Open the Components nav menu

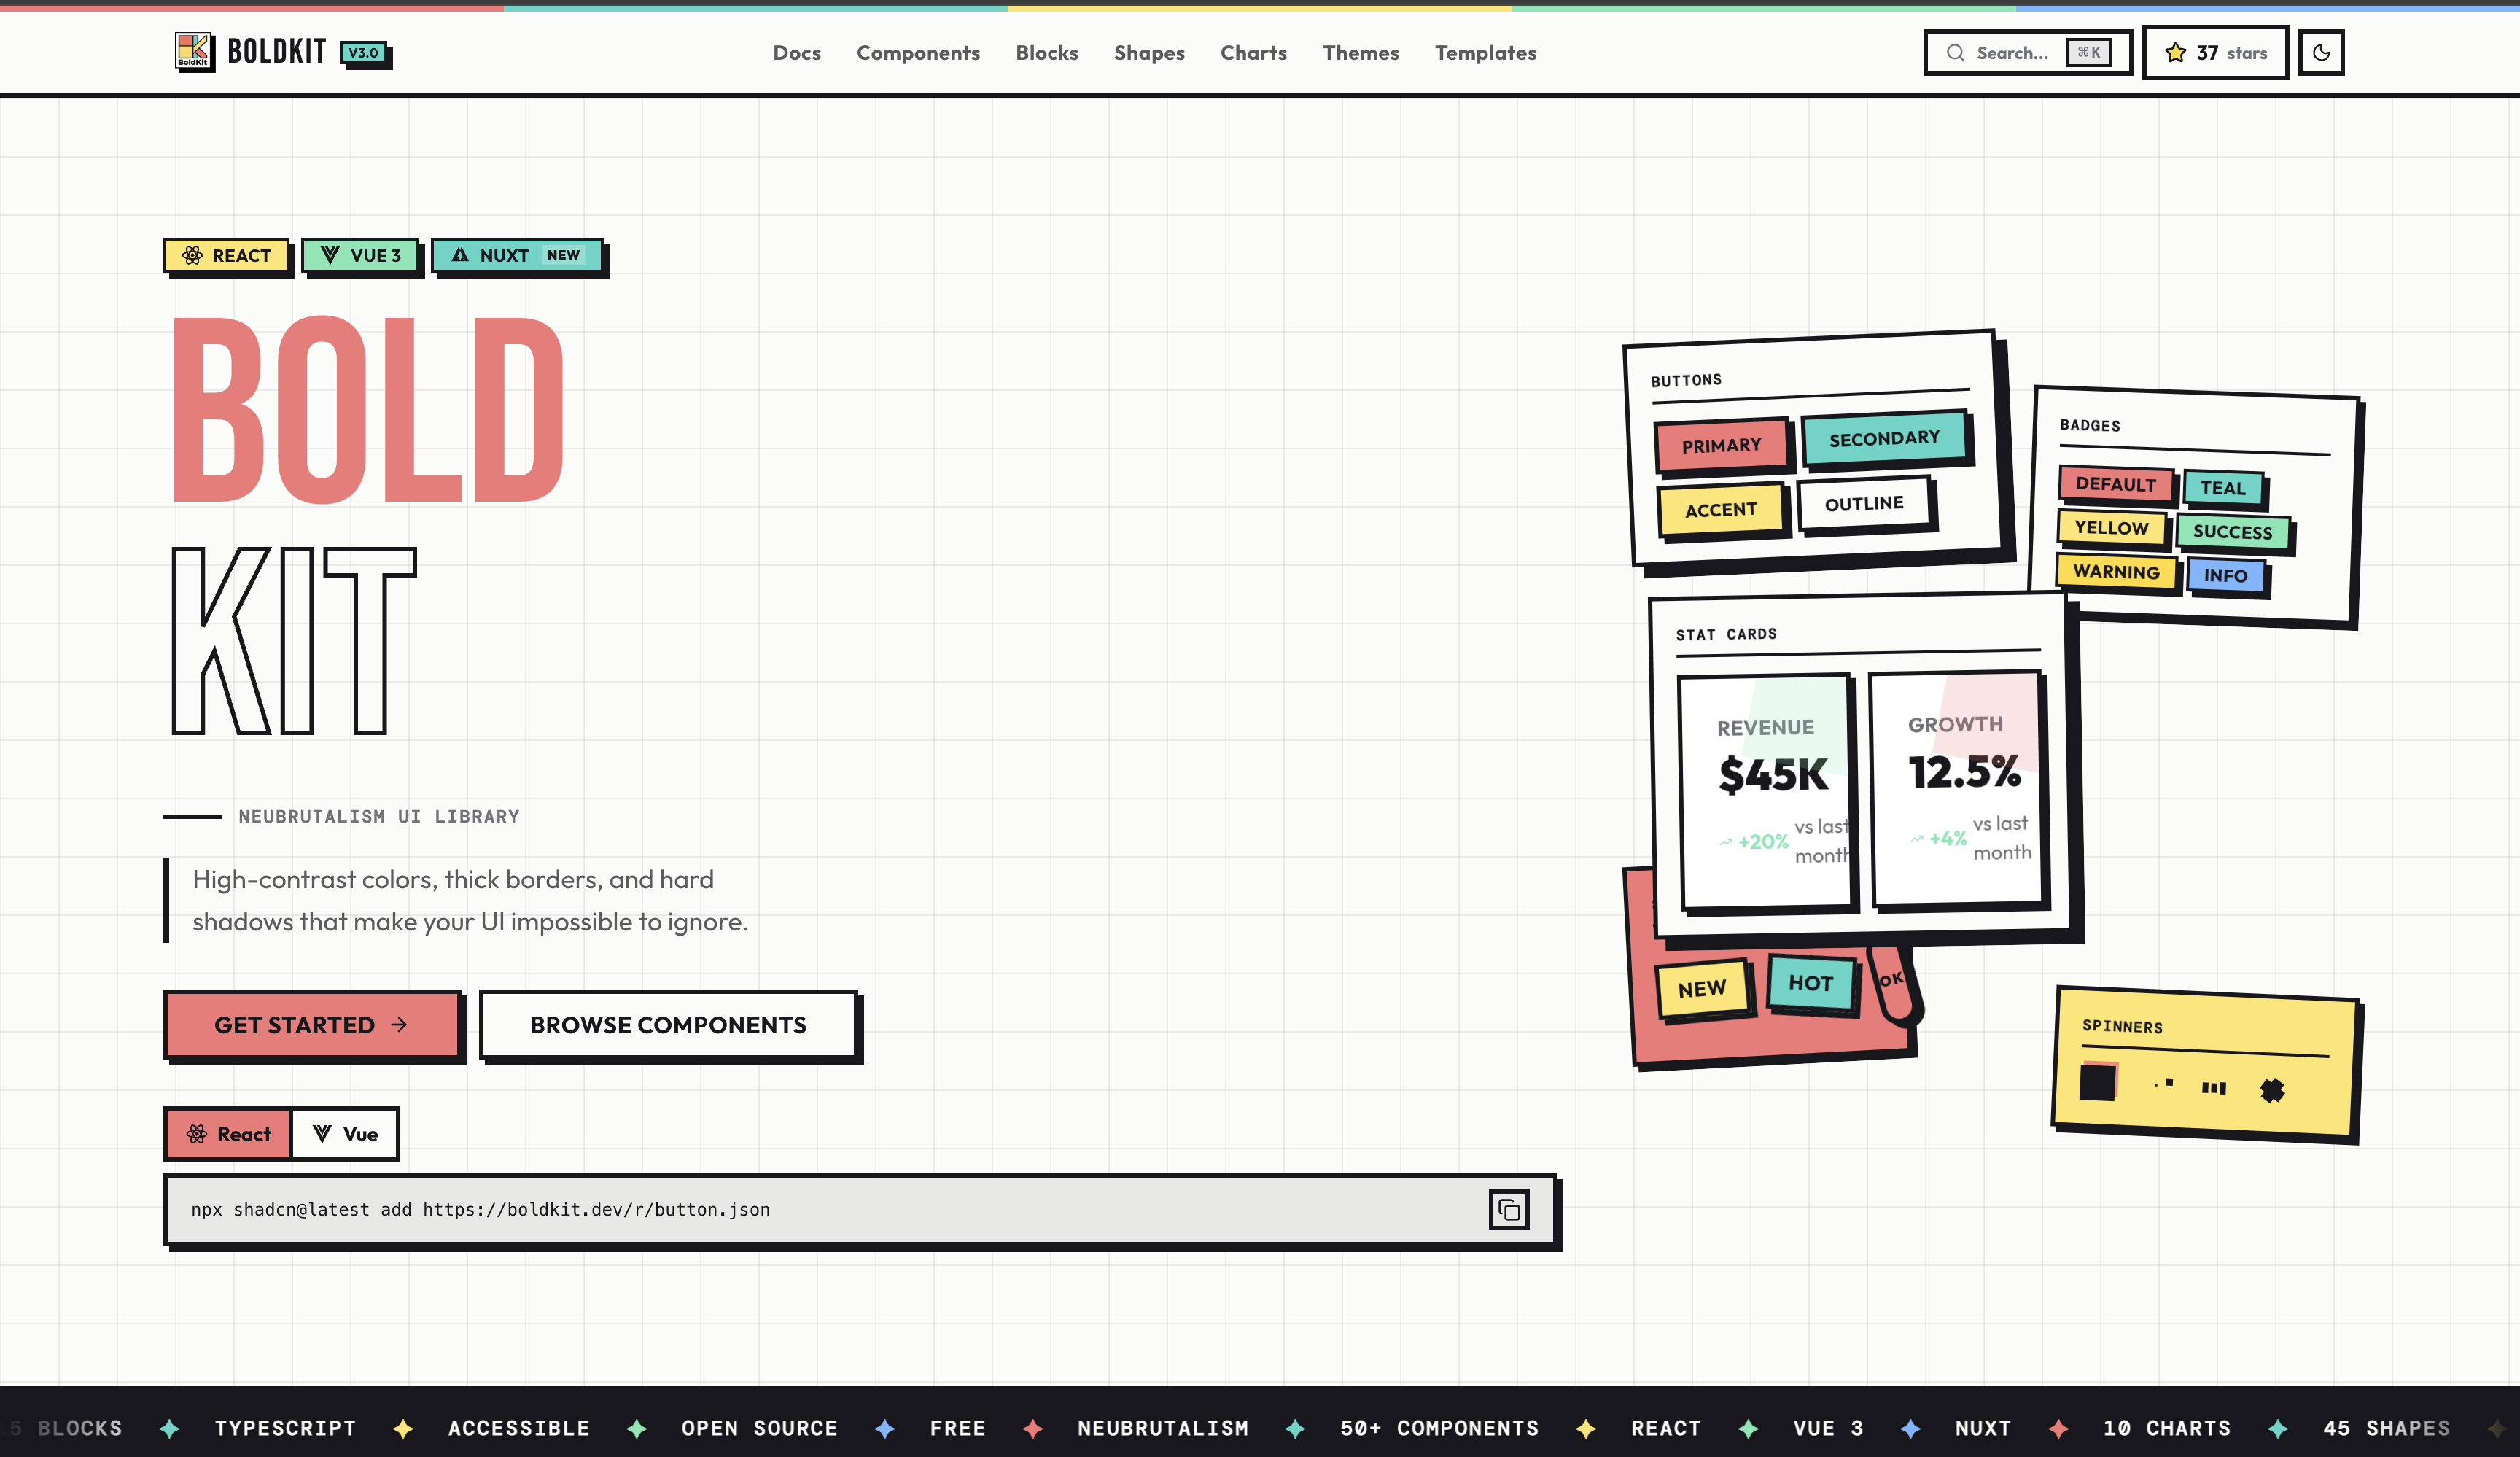coord(917,53)
